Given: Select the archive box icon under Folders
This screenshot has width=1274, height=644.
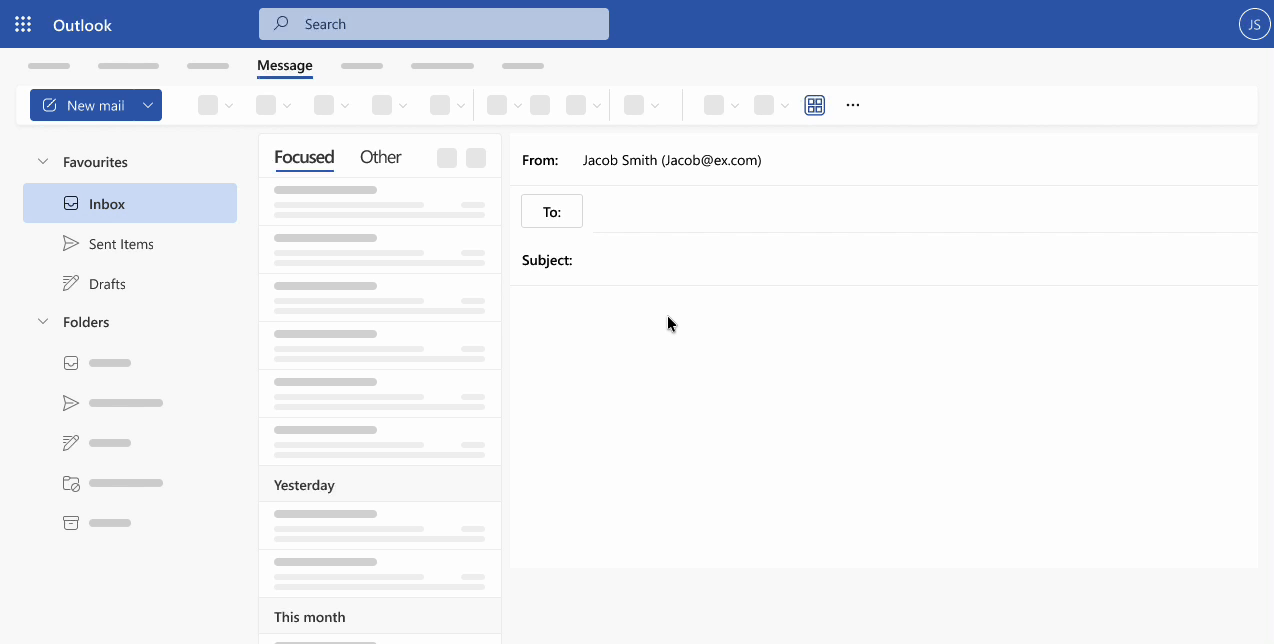Looking at the screenshot, I should [x=71, y=523].
